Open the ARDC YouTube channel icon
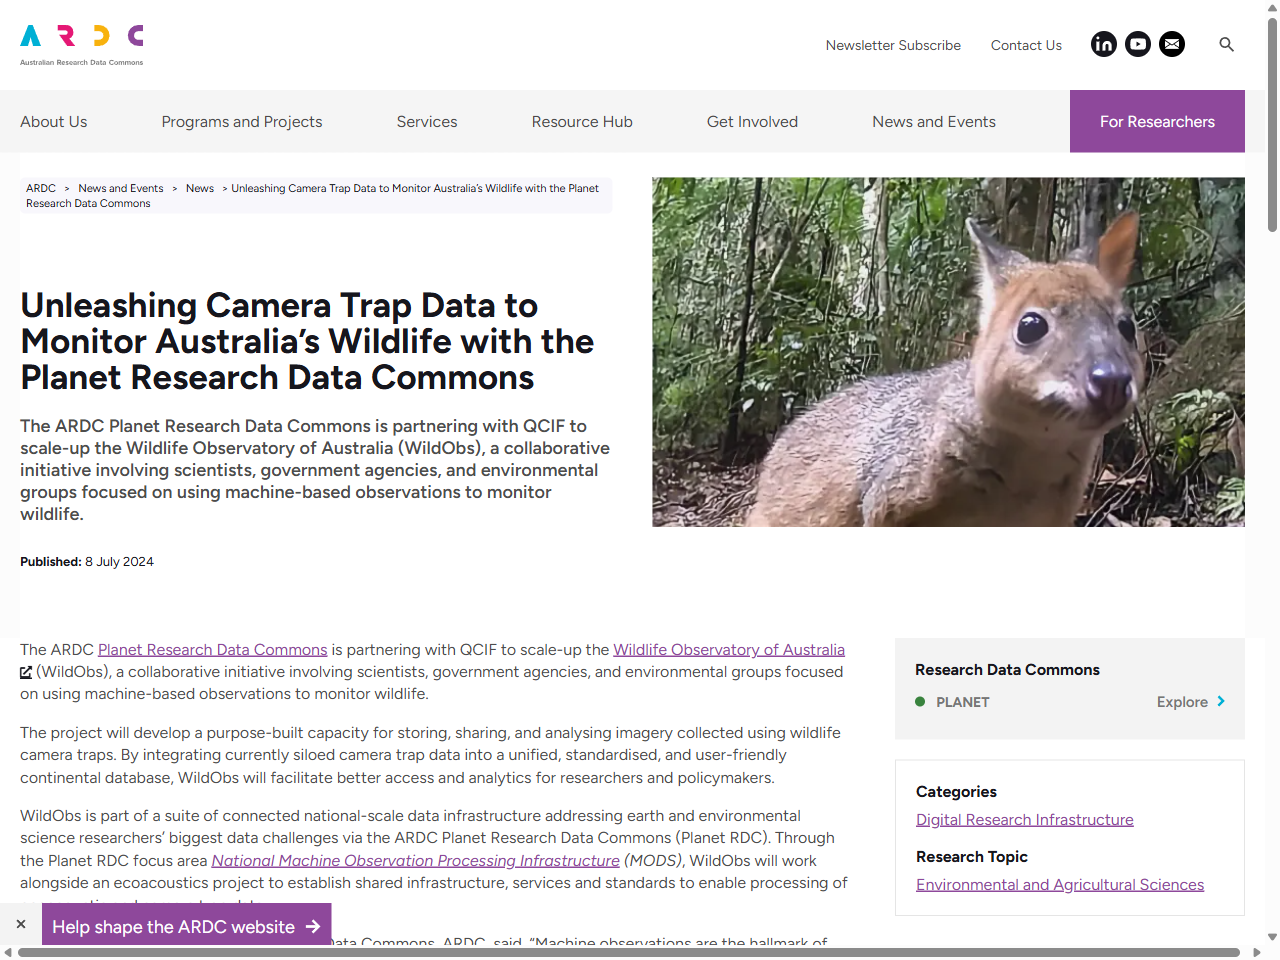 click(x=1138, y=44)
